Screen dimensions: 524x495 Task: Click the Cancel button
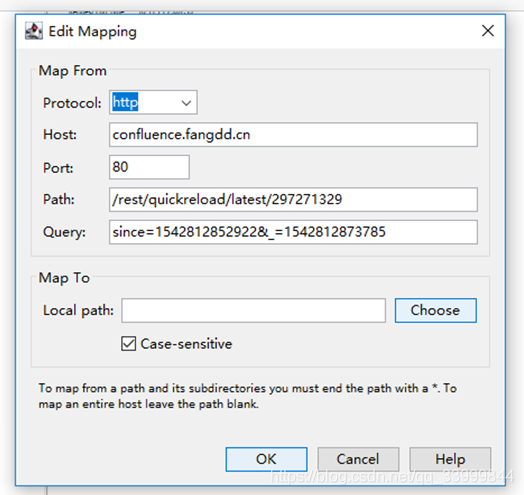(358, 459)
